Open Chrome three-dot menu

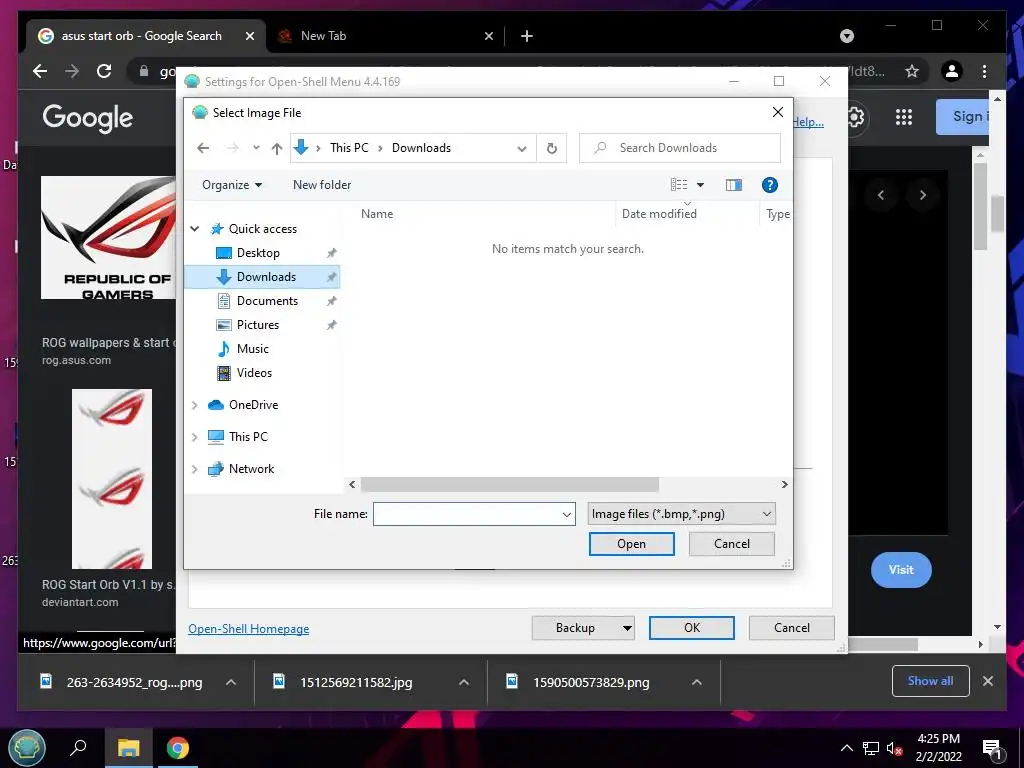click(984, 71)
